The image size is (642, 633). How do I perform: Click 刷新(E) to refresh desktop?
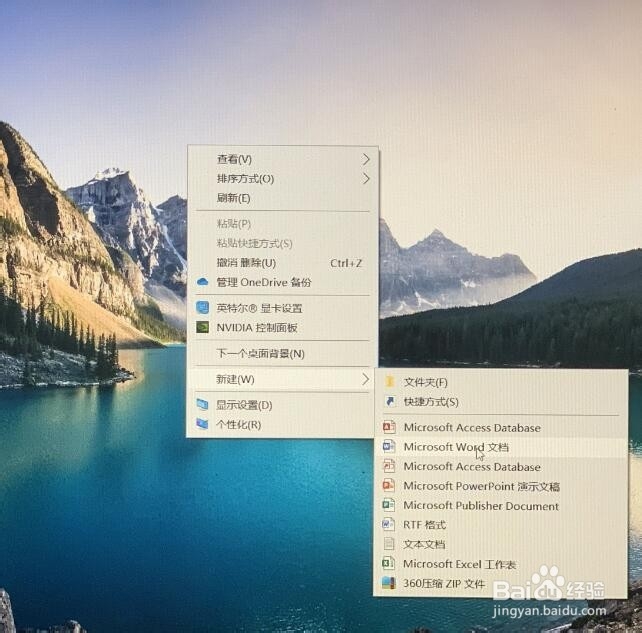tap(283, 199)
